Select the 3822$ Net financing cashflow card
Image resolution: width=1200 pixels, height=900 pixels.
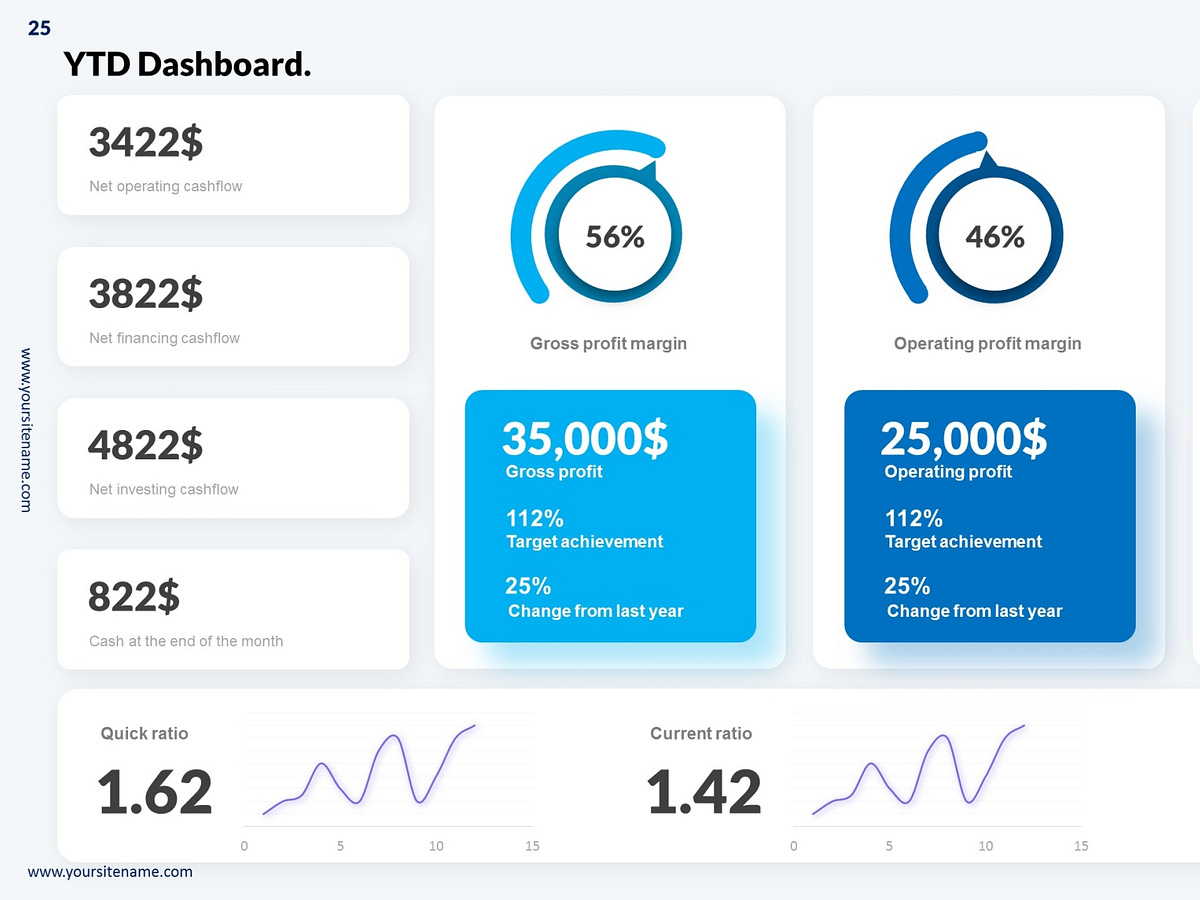233,306
